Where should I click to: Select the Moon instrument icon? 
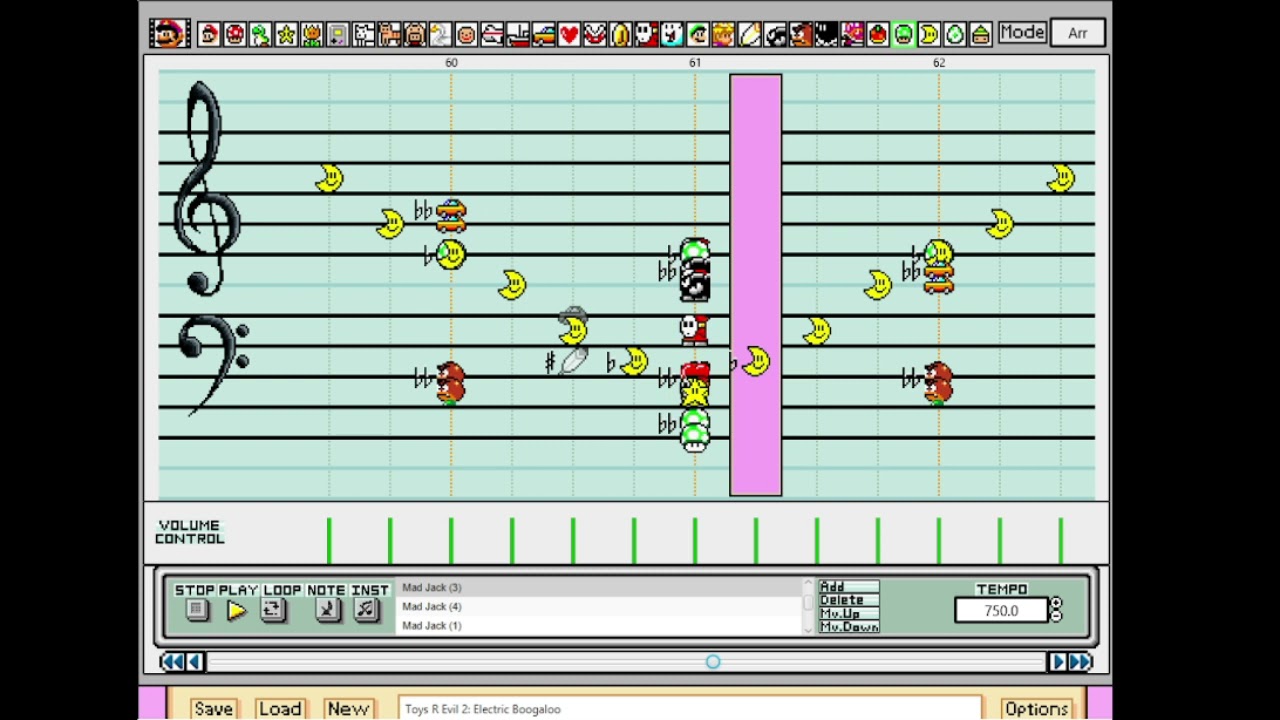[929, 34]
